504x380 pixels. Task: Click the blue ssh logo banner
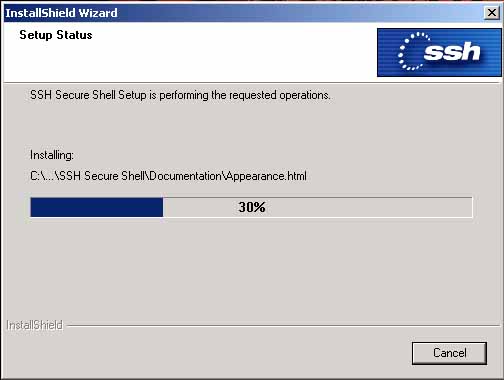click(x=439, y=52)
